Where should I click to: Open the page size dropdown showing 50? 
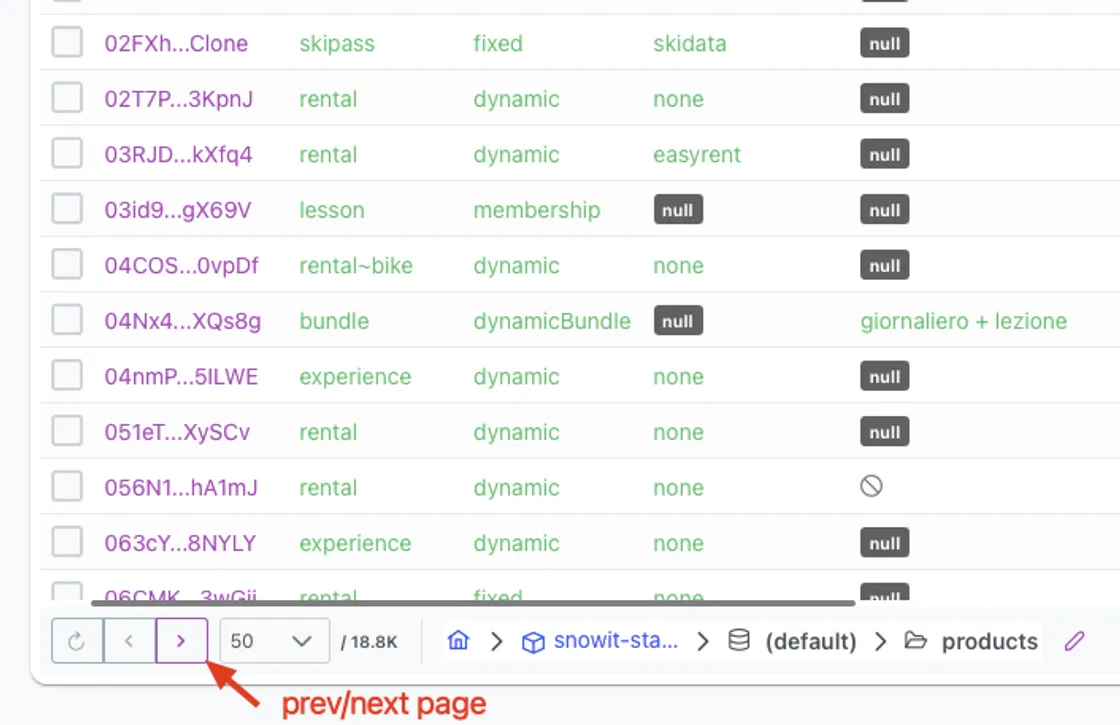tap(274, 641)
